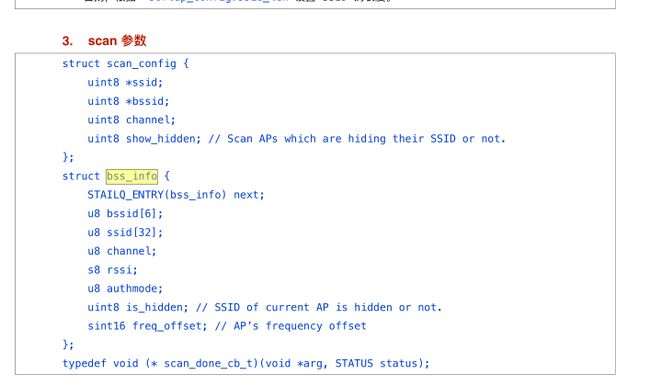
Task: Click the 'STAILQ_ENTRY(bss_info) next;' line
Action: pyautogui.click(x=176, y=195)
